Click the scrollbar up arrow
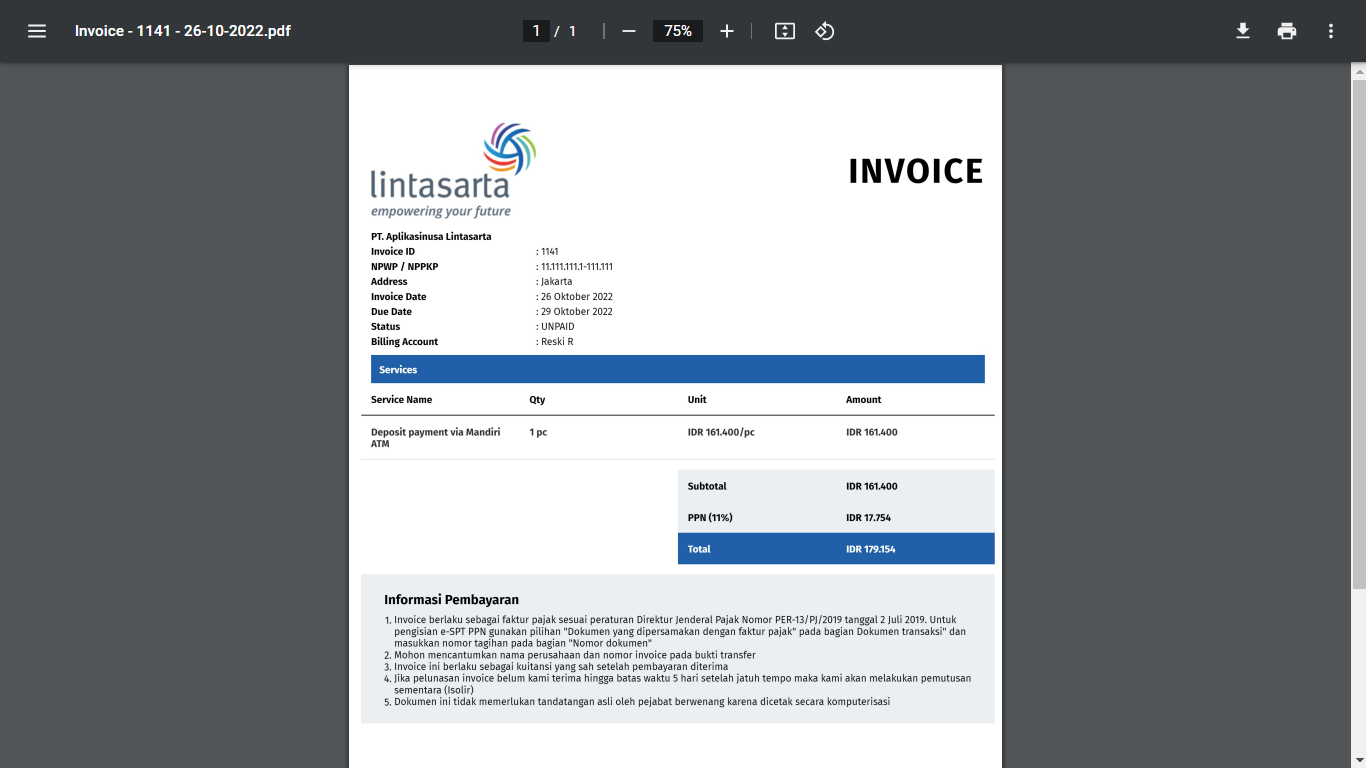The width and height of the screenshot is (1366, 768). [1358, 71]
